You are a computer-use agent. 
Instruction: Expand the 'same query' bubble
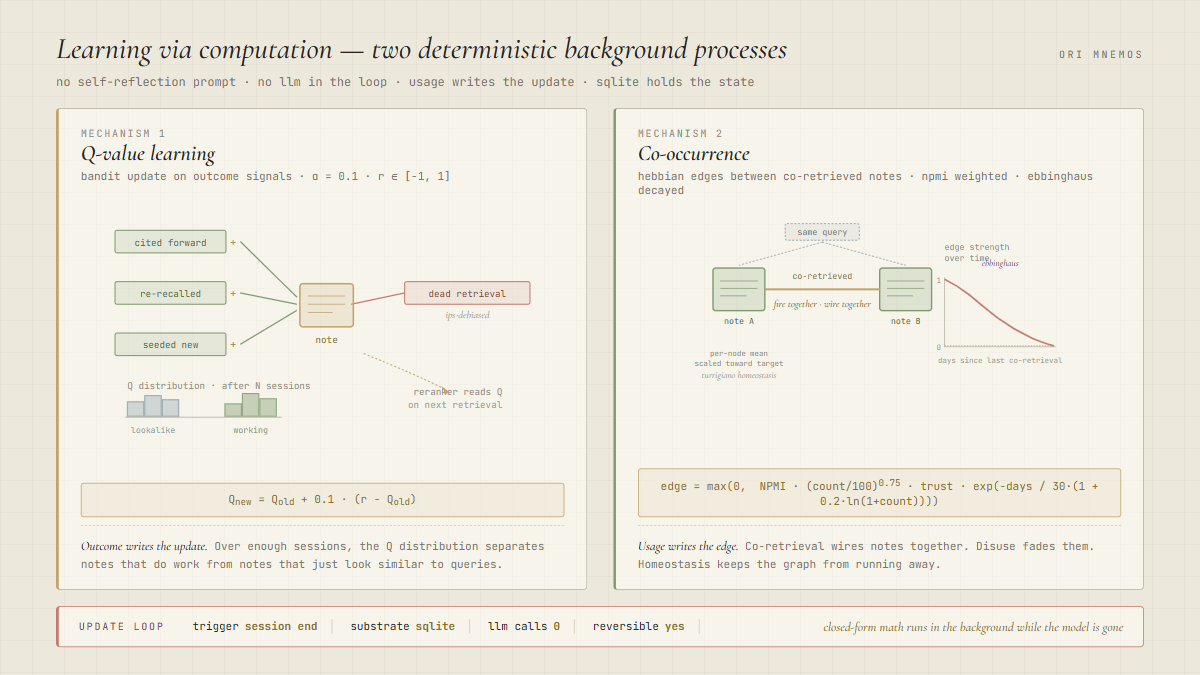(x=822, y=231)
